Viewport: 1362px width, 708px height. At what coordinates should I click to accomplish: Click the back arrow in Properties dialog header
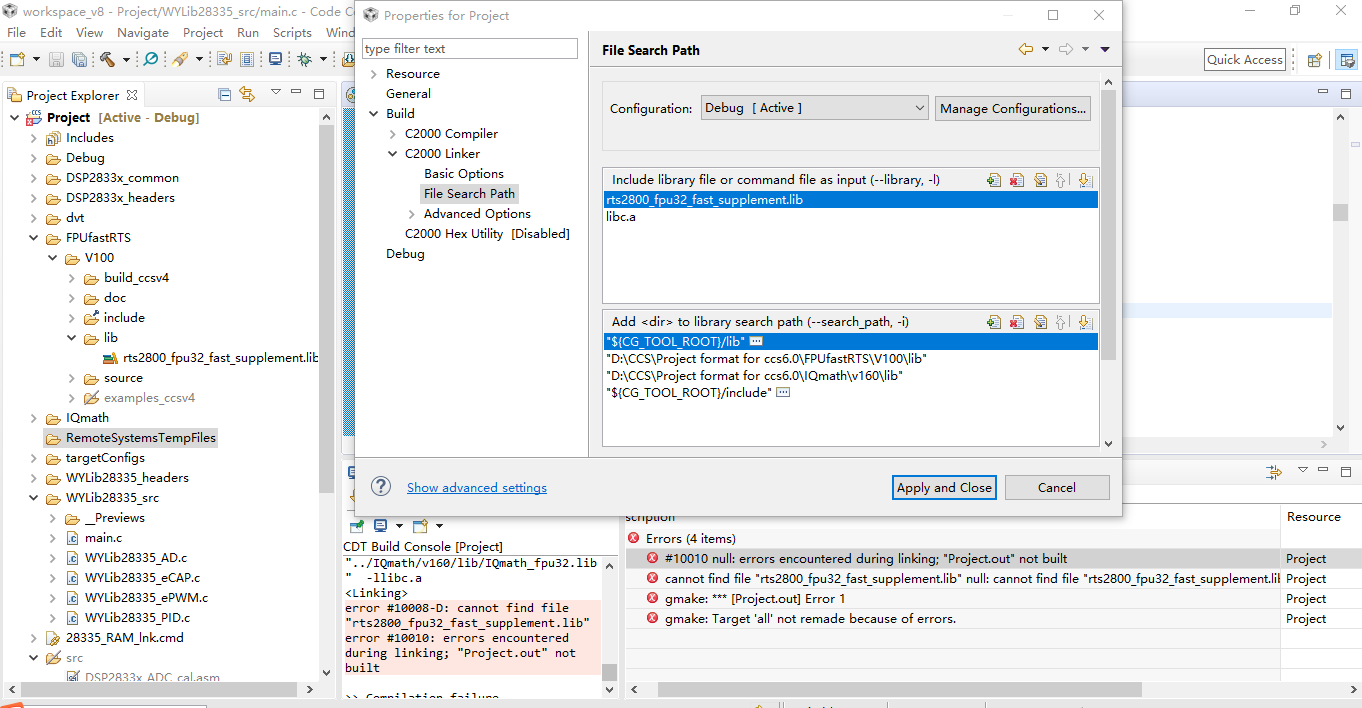1026,49
